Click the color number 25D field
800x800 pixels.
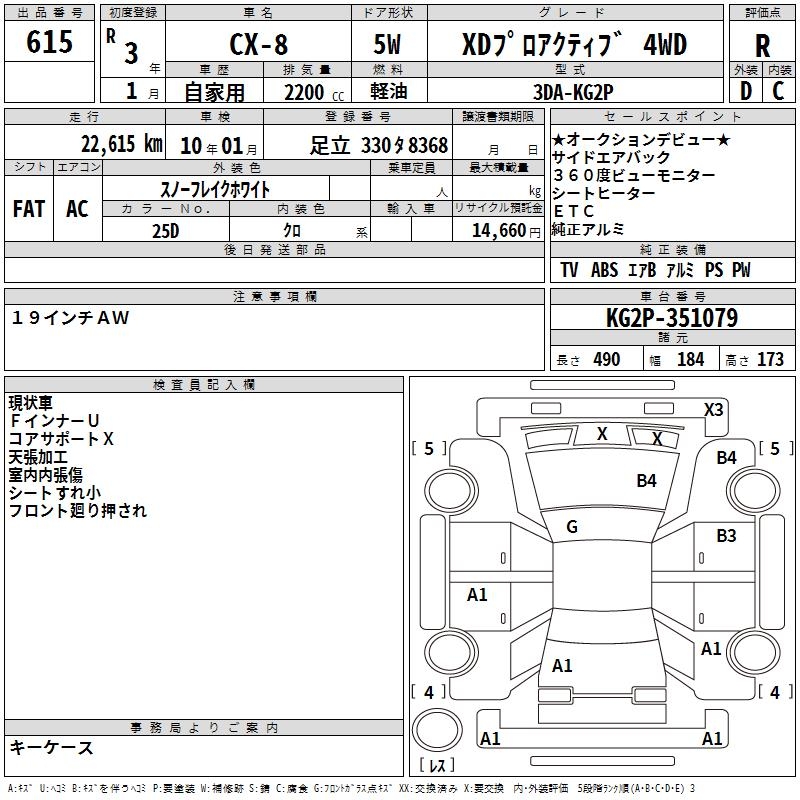coord(166,230)
